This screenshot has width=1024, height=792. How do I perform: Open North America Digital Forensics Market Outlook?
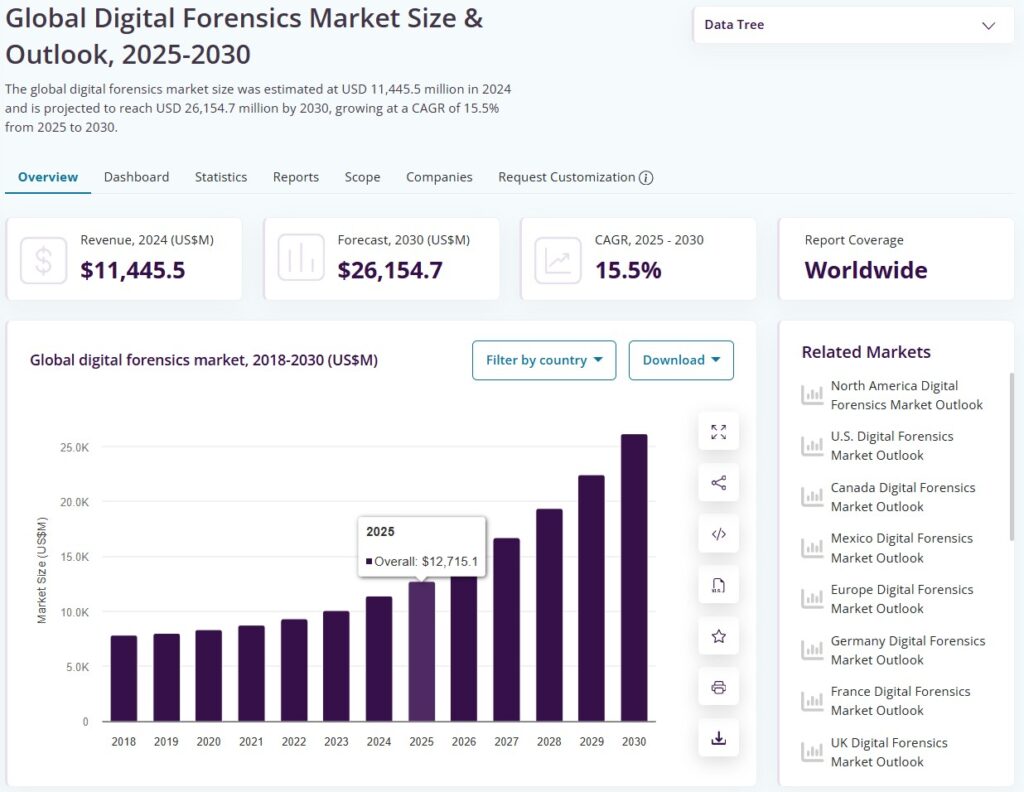tap(906, 395)
